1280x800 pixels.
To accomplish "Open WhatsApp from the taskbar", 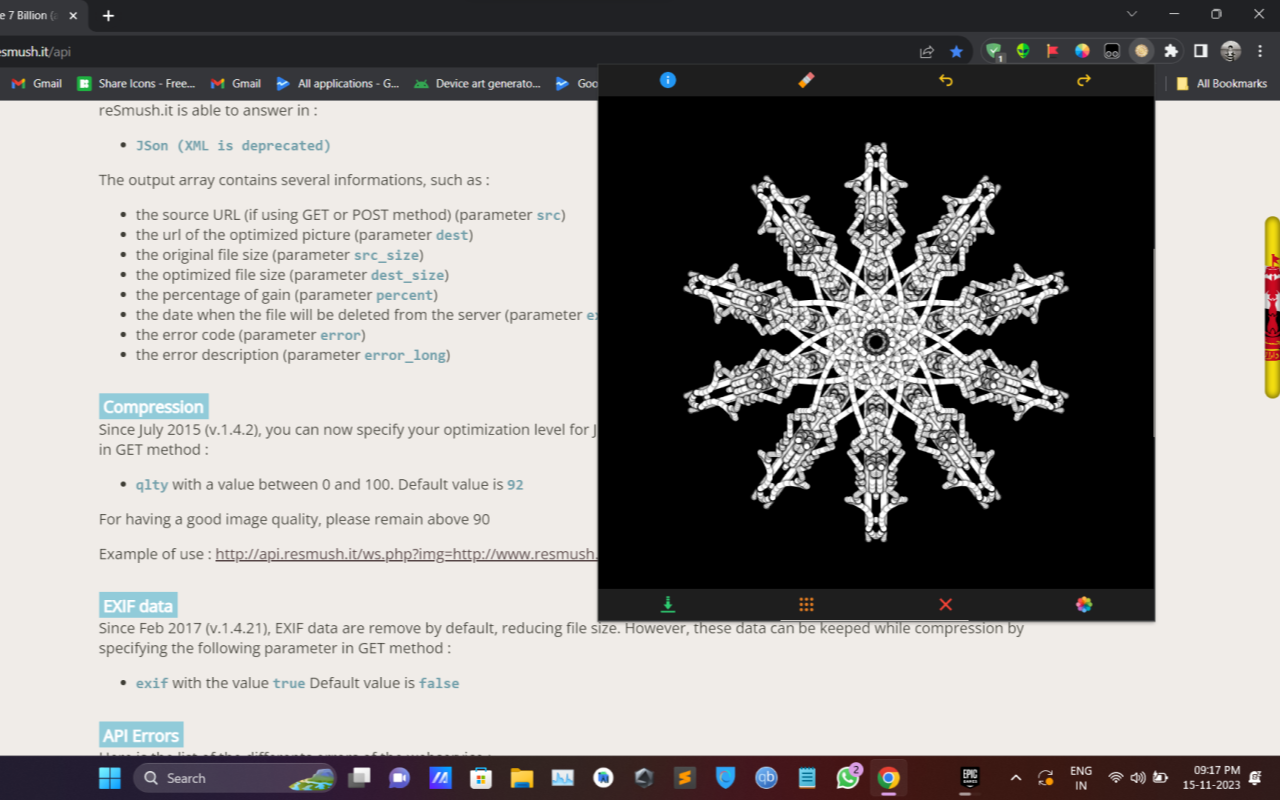I will tap(846, 778).
